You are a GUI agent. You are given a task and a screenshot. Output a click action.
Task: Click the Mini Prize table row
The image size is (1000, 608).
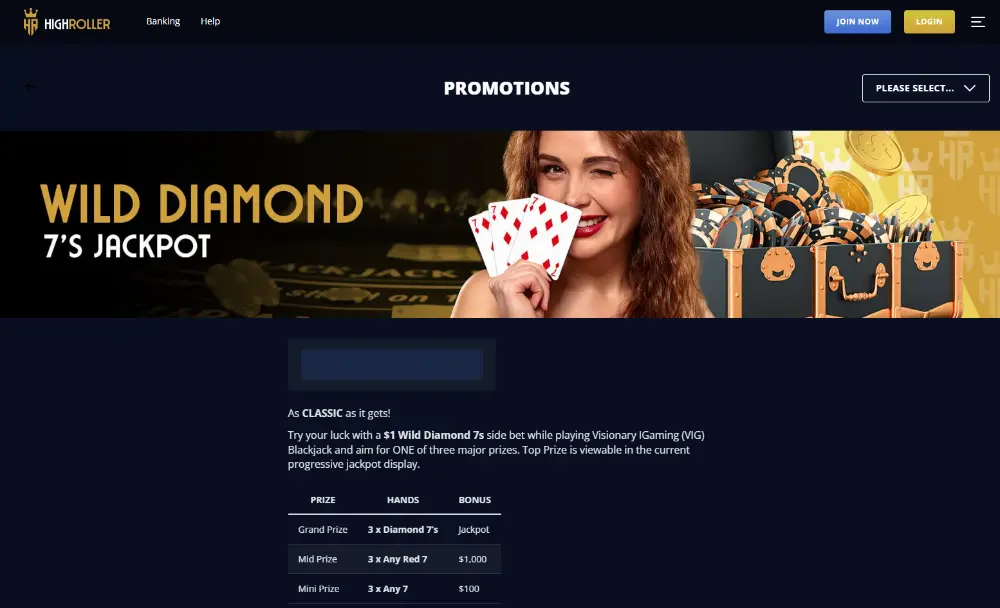tap(394, 588)
